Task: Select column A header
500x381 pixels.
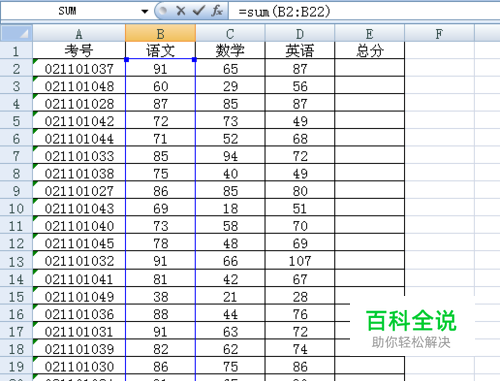Action: coord(79,33)
